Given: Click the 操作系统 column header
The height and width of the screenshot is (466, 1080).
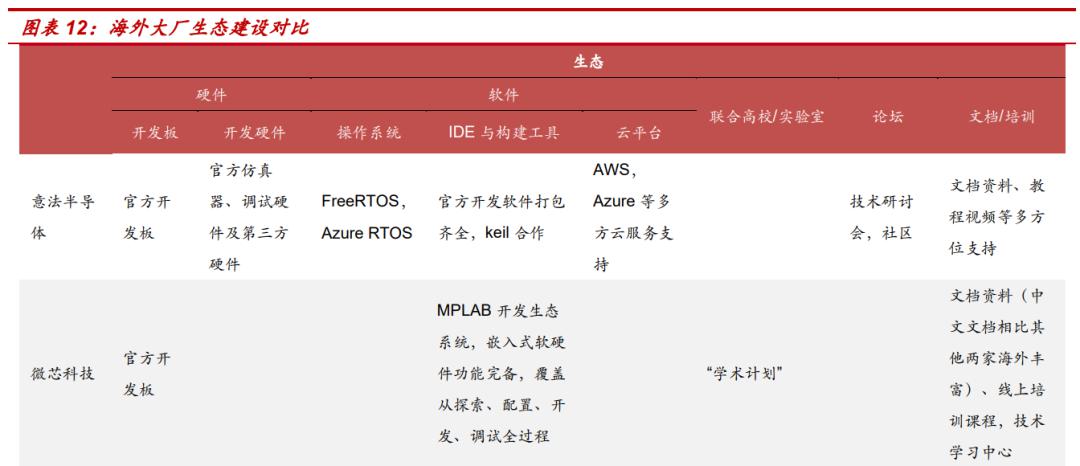Looking at the screenshot, I should point(368,133).
